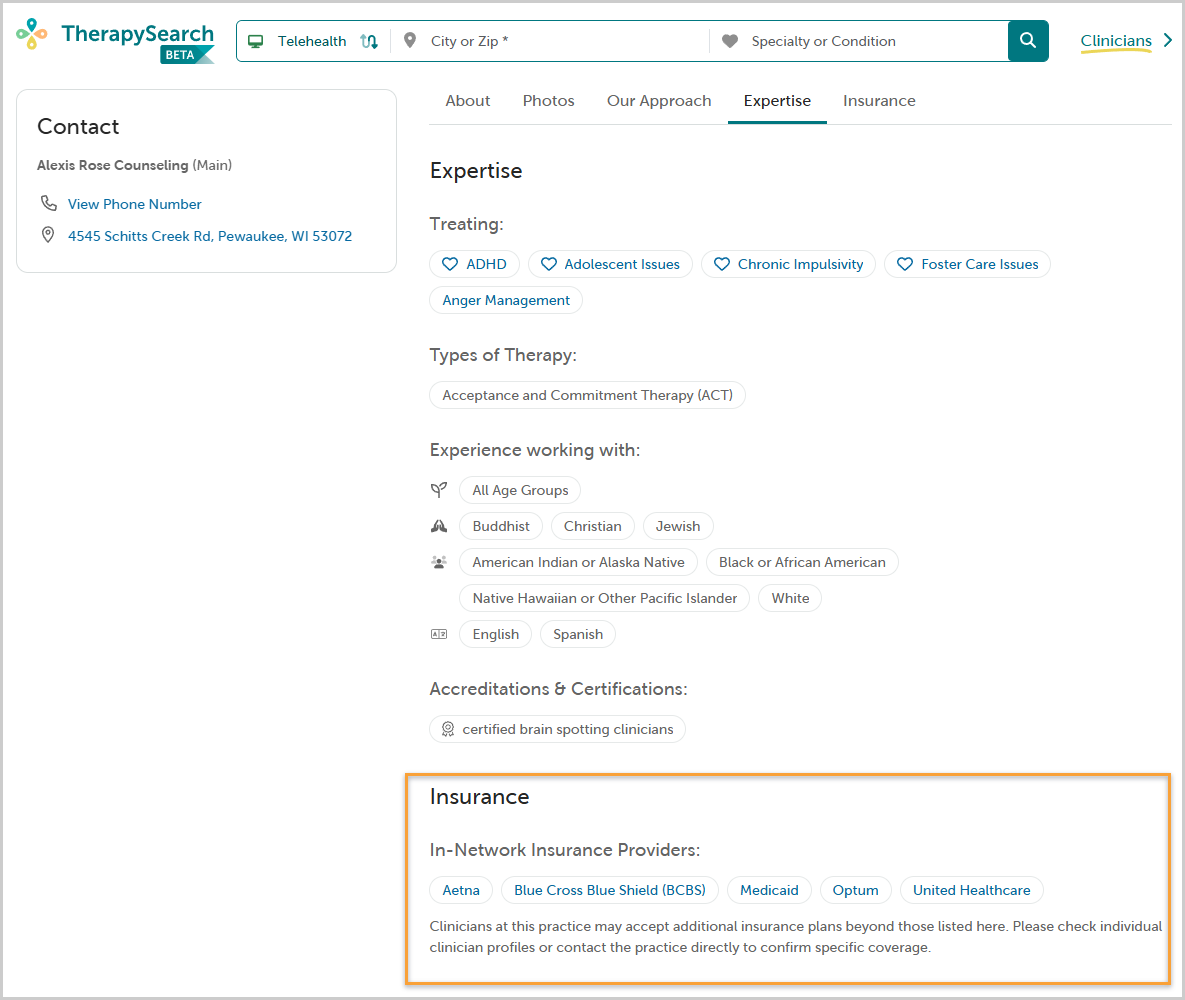This screenshot has height=1000, width=1185.
Task: Expand the Clinicians chevron arrow
Action: [x=1168, y=40]
